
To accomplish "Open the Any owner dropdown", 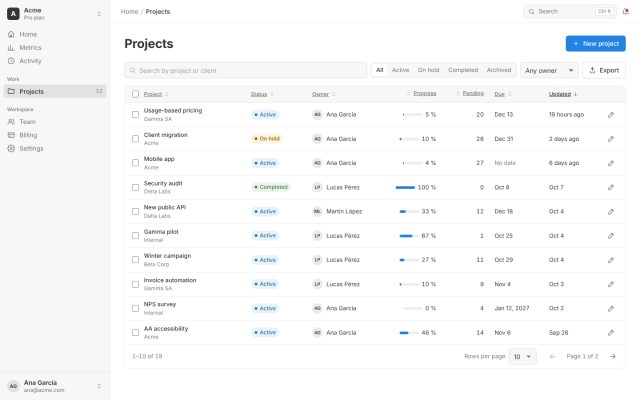I will (549, 71).
